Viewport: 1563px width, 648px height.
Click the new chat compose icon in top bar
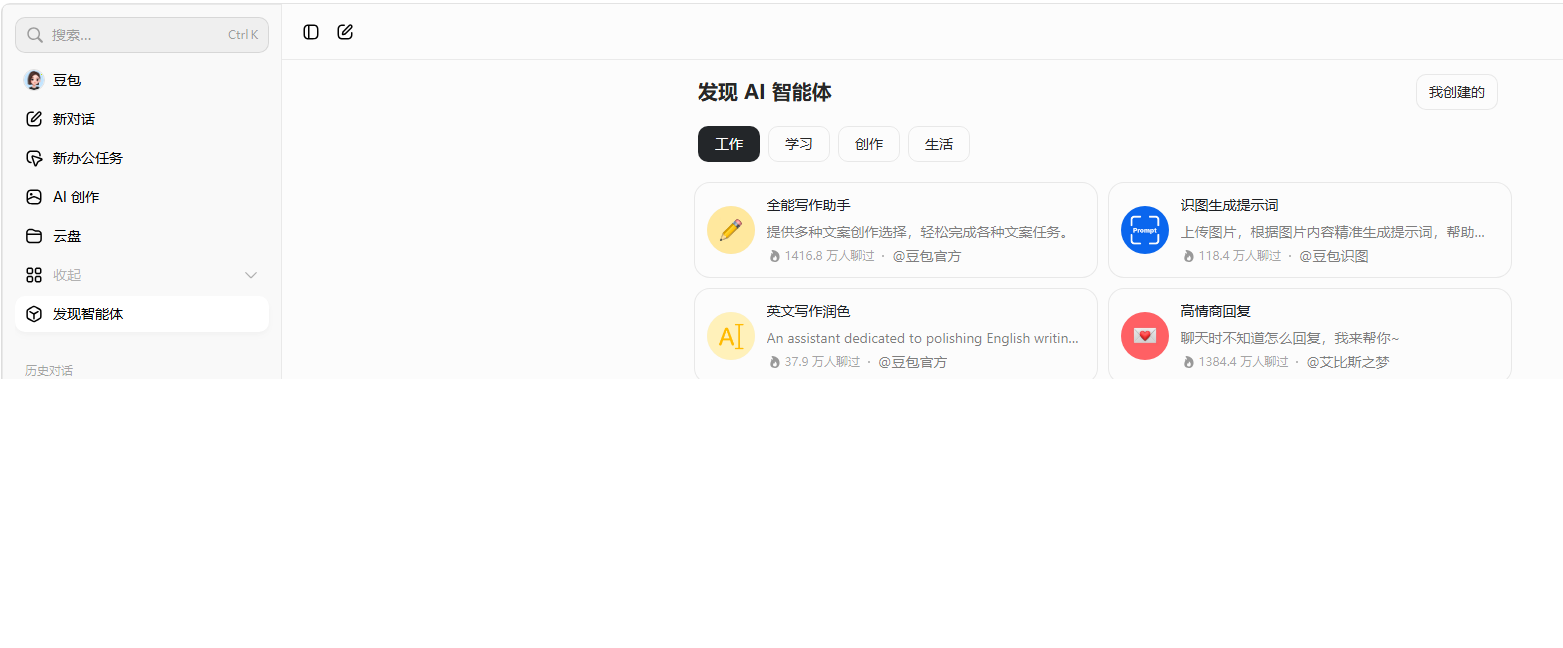pyautogui.click(x=345, y=32)
